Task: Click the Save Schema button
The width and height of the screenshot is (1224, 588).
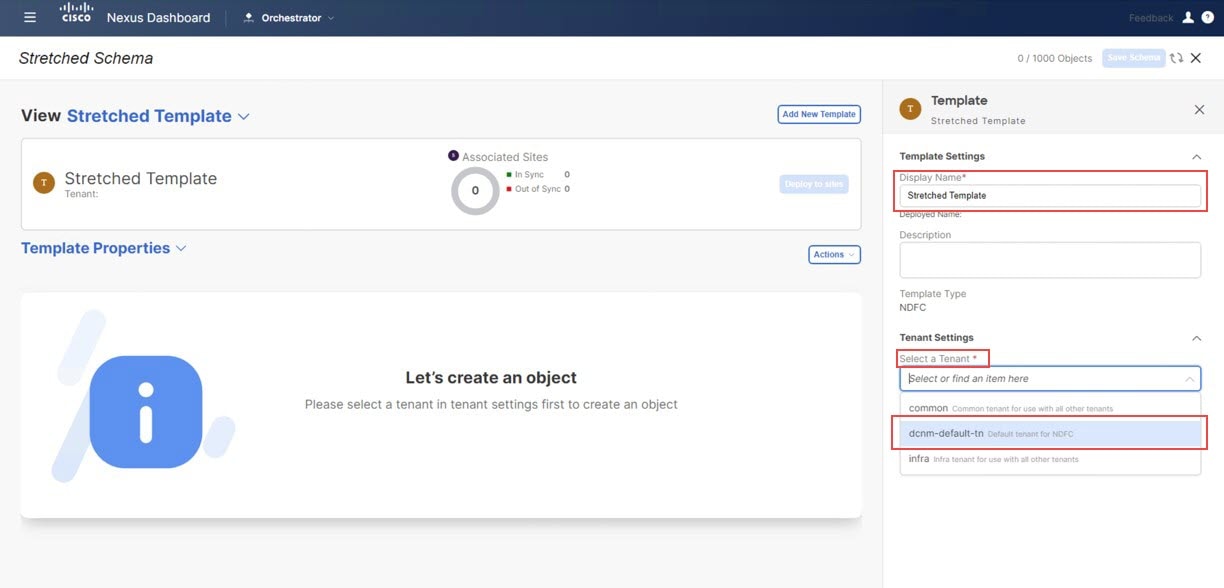Action: pyautogui.click(x=1134, y=58)
